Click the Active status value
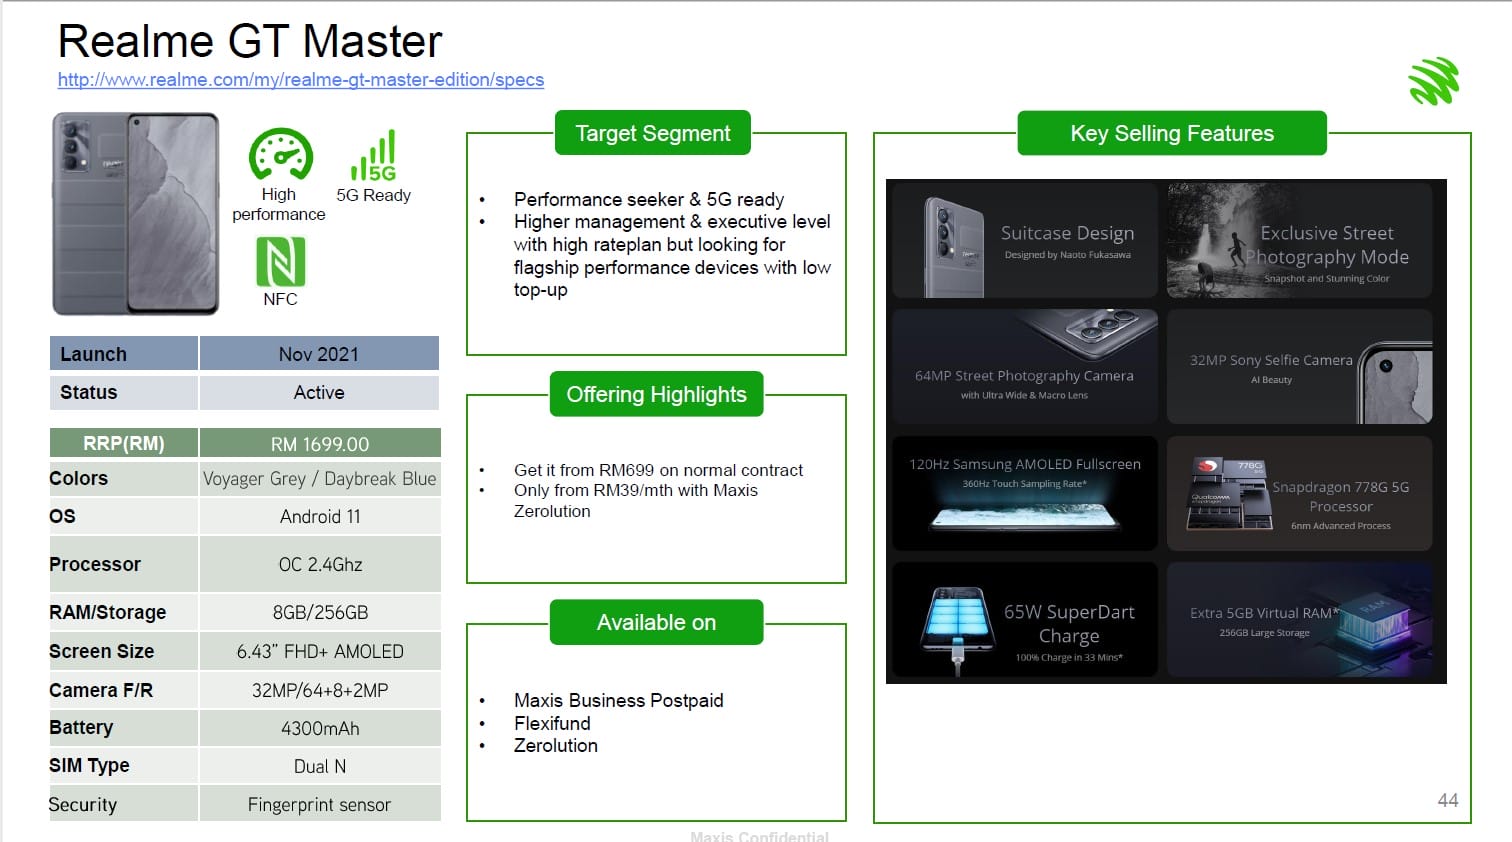 (x=319, y=392)
